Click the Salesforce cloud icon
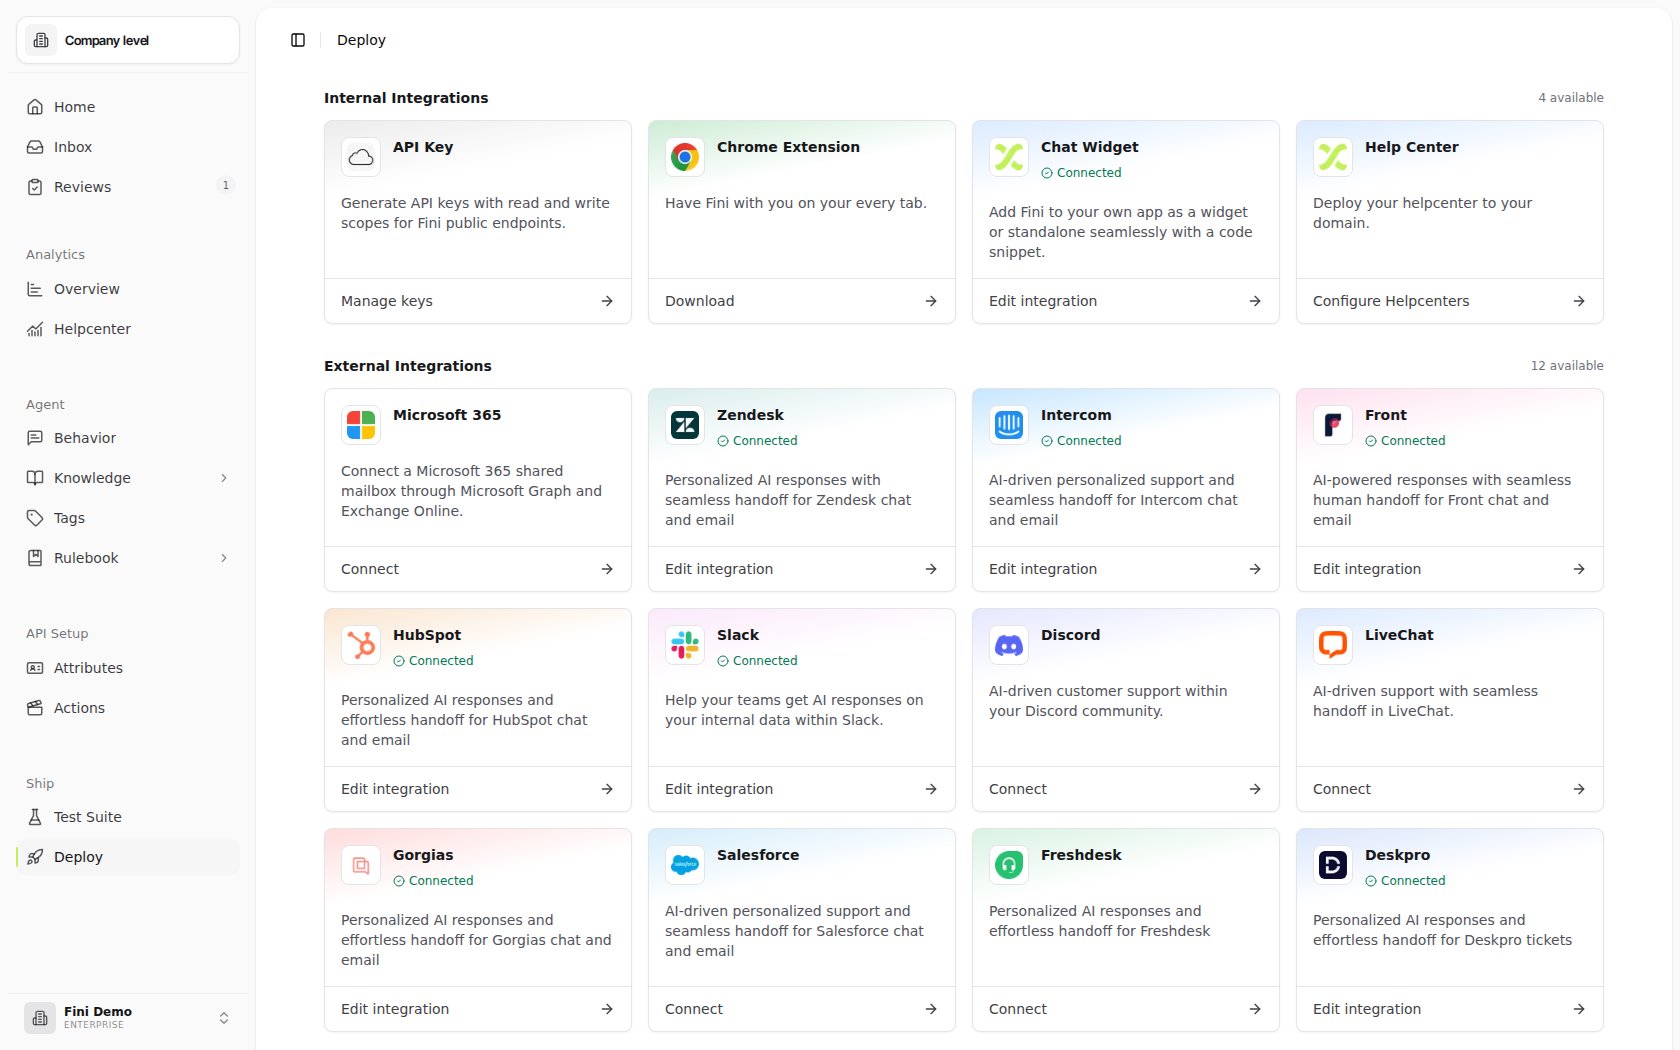Image resolution: width=1680 pixels, height=1050 pixels. pos(685,865)
